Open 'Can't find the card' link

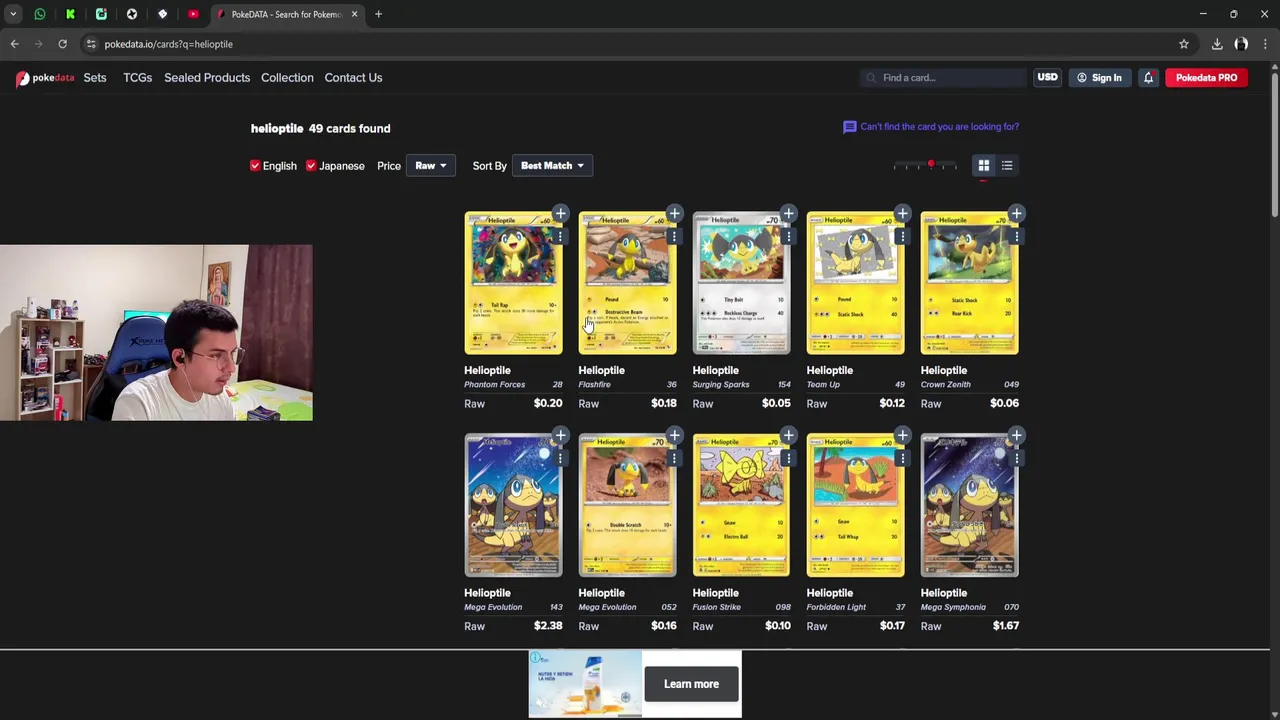click(931, 127)
